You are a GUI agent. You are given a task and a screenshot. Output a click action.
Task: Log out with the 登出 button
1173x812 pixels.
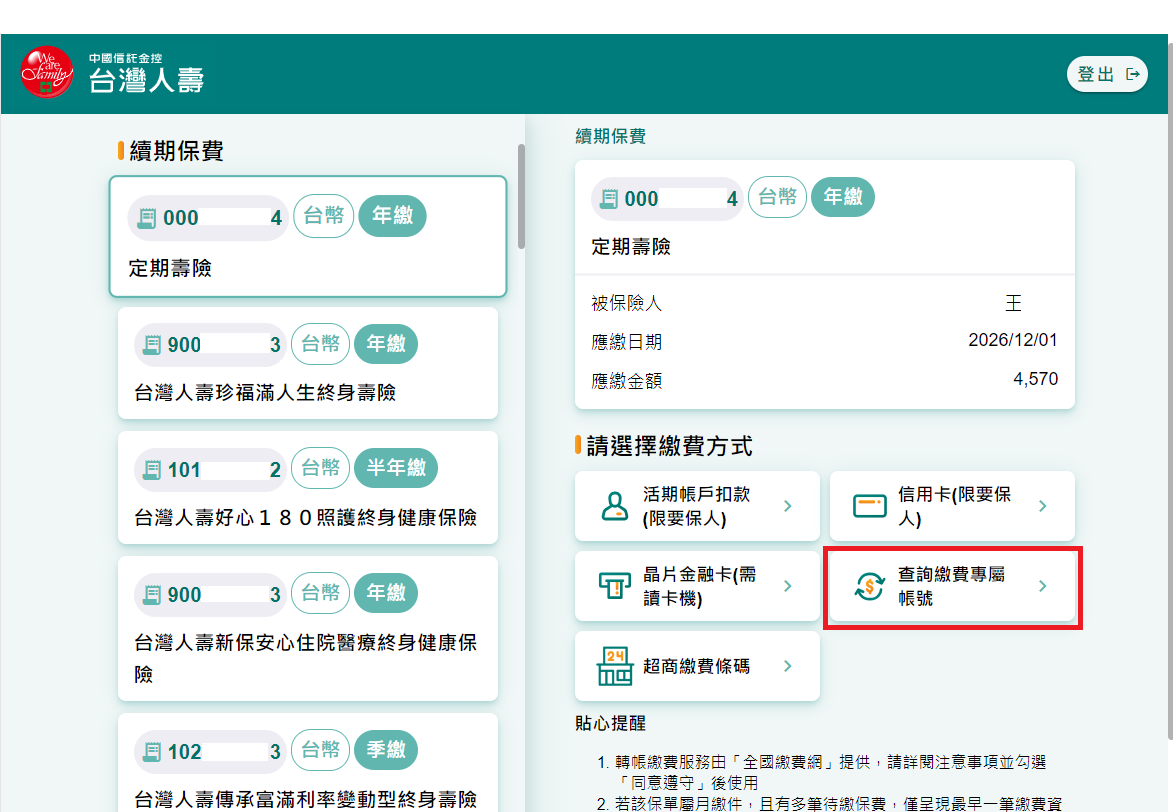(1107, 74)
